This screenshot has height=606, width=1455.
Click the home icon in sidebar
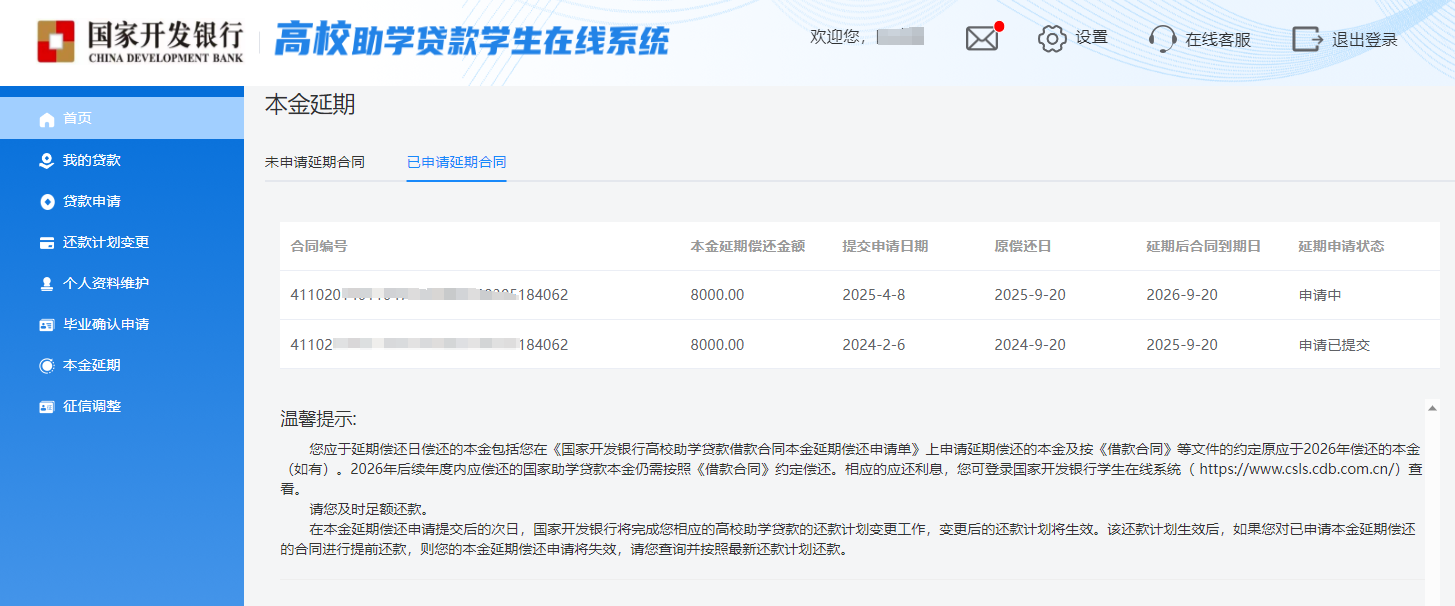pos(46,119)
